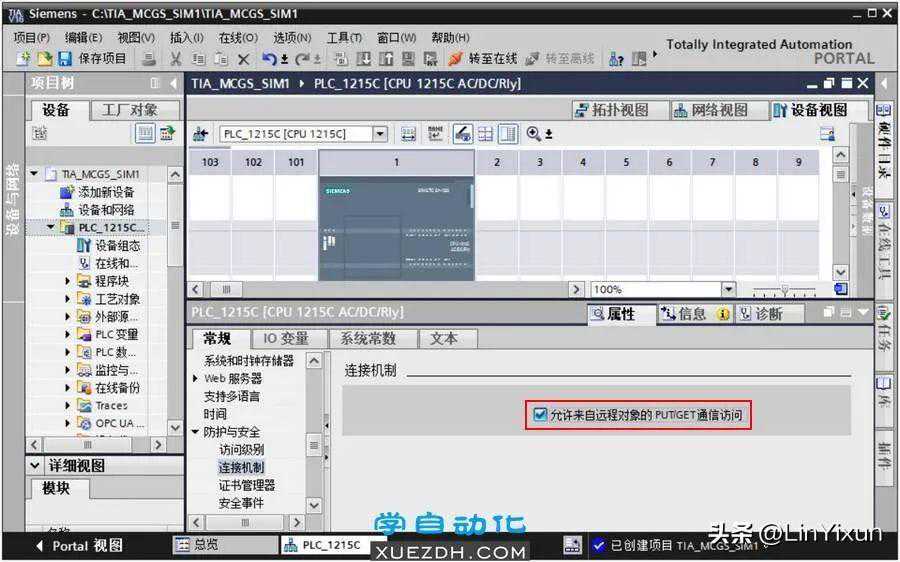Collapse the 防护与安全 section
The height and width of the screenshot is (562, 900).
[x=195, y=432]
